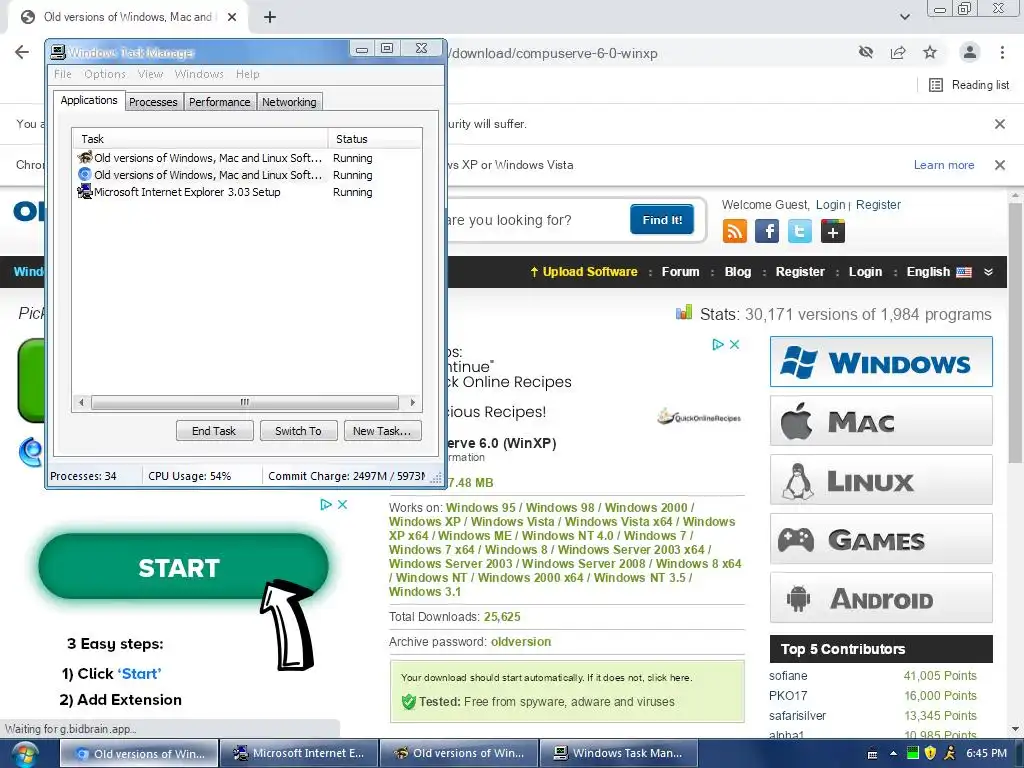This screenshot has height=768, width=1024.
Task: Click the Upload Software link
Action: 583,272
